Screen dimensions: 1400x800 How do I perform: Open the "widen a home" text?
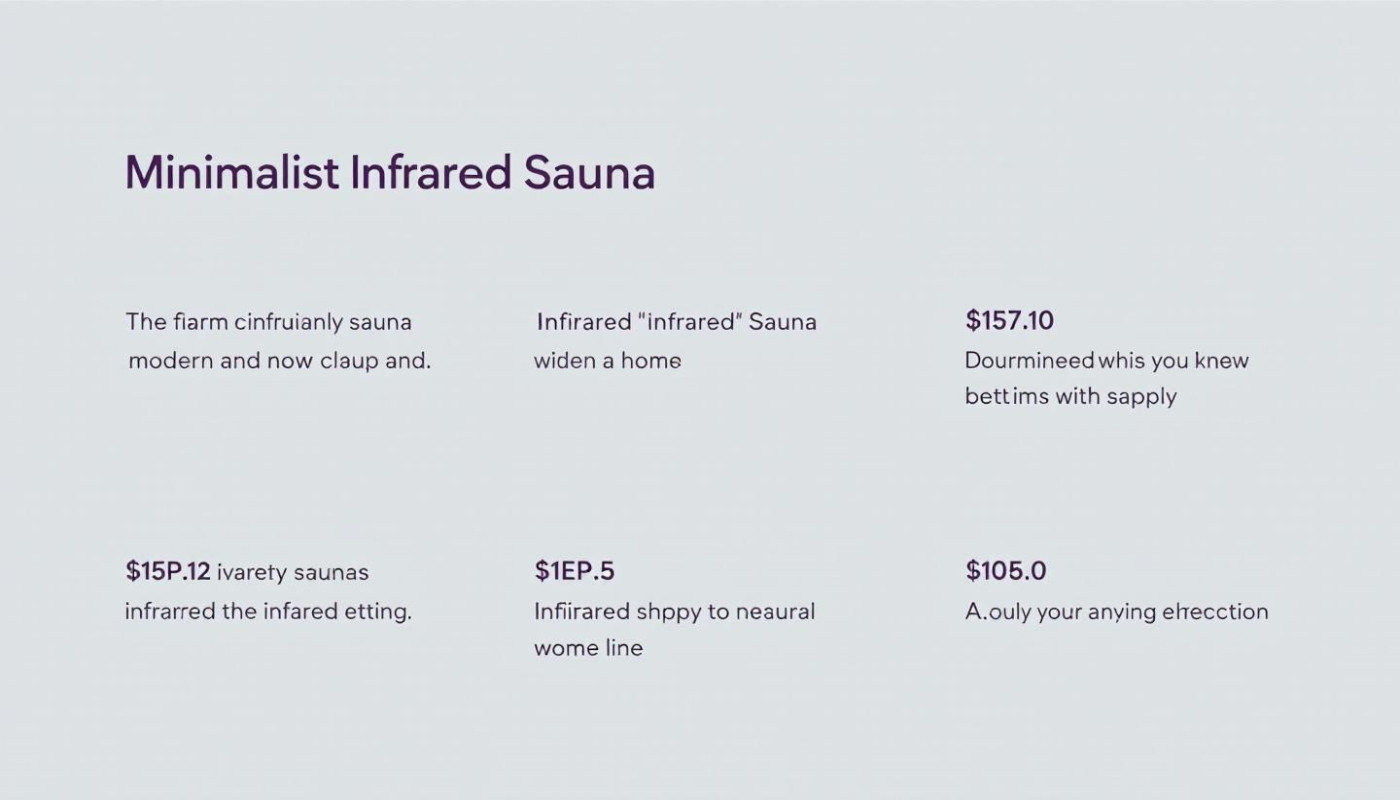(607, 360)
